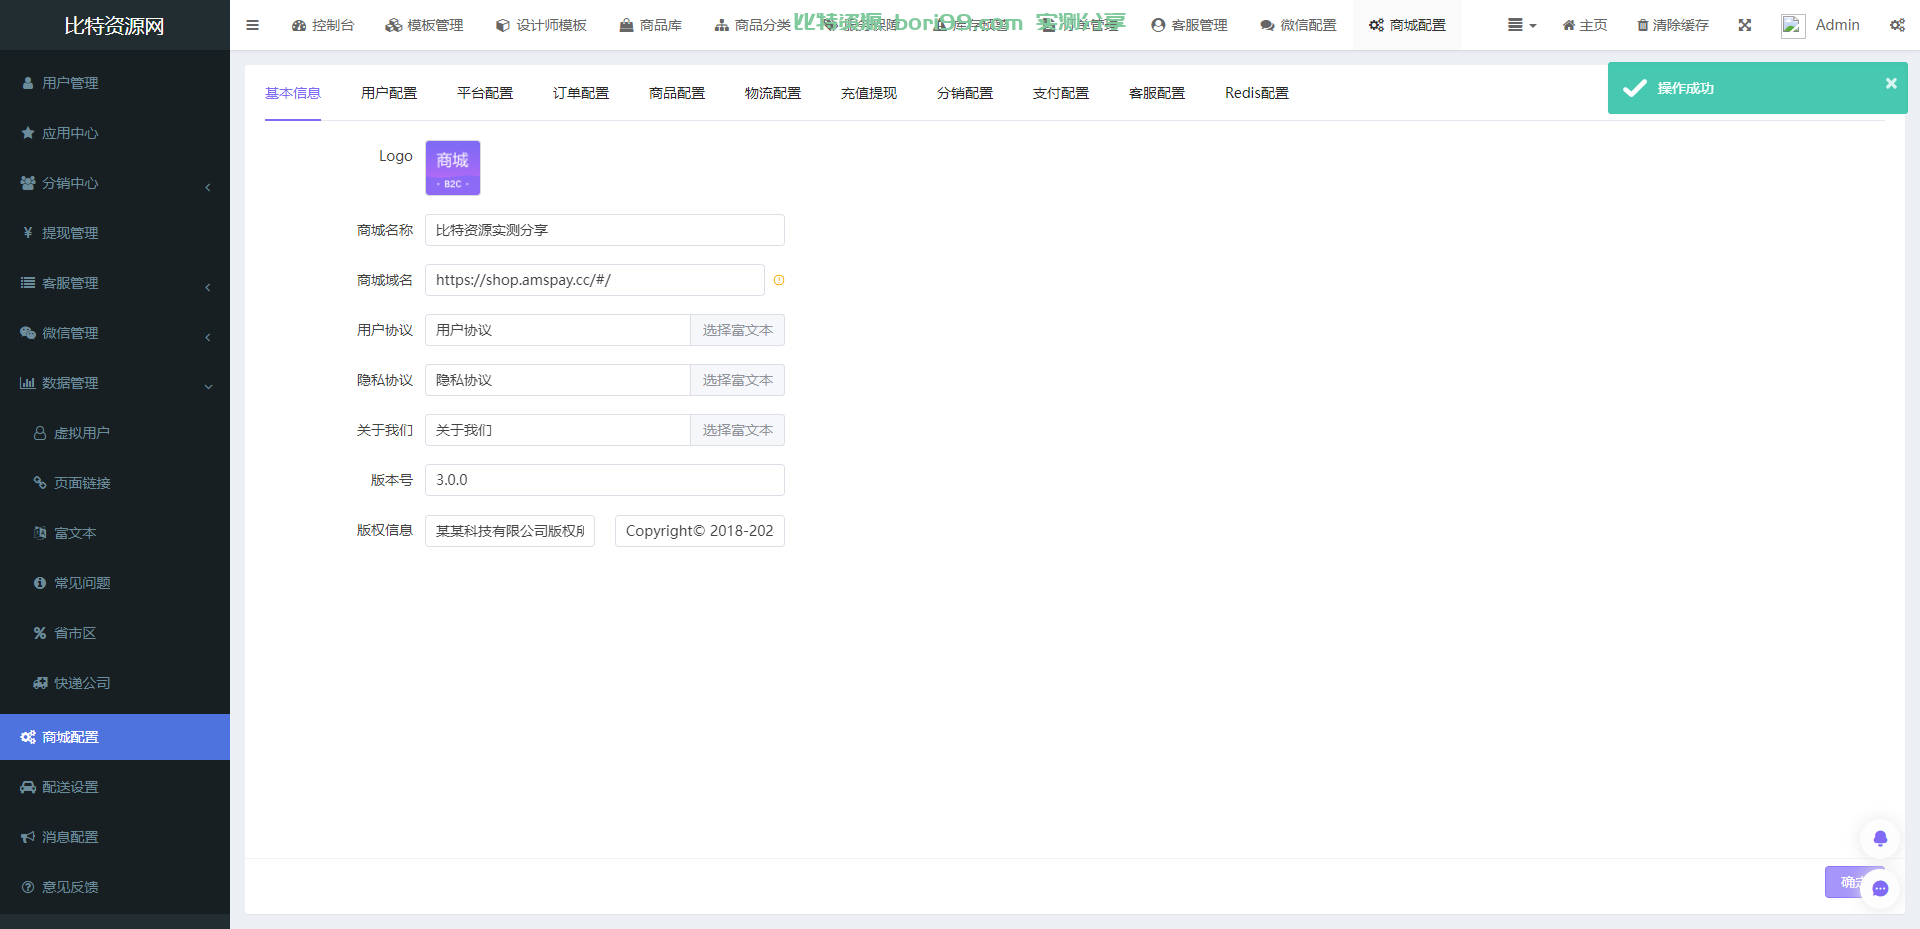Focus the 商城名称 input field
This screenshot has width=1920, height=929.
pos(605,230)
